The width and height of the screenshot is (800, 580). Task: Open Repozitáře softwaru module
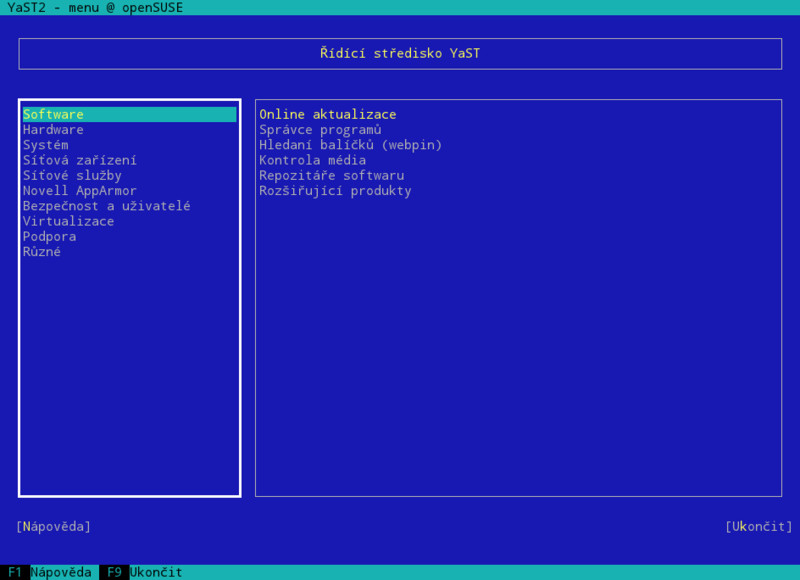coord(332,175)
